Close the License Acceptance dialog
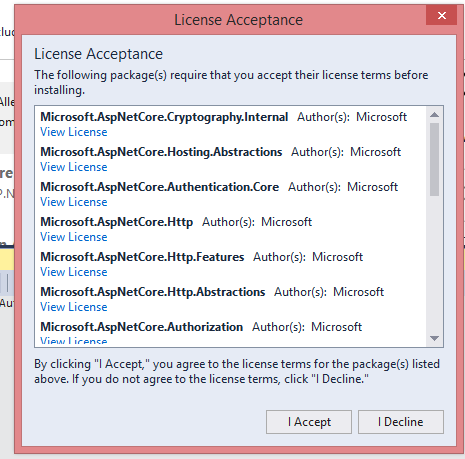This screenshot has height=459, width=465. click(441, 15)
